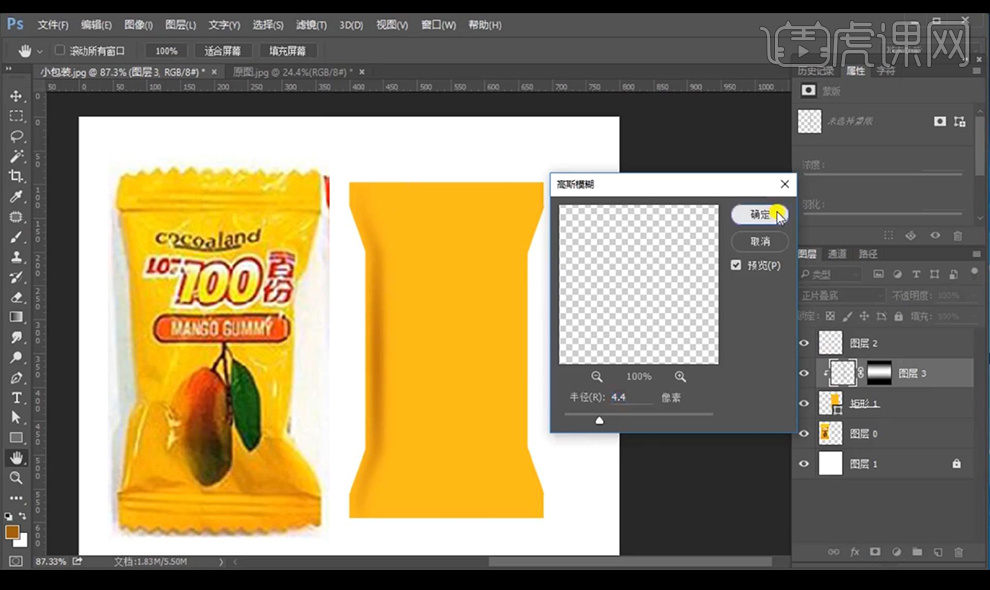
Task: Toggle the 预览(P) preview checkbox
Action: coord(736,265)
